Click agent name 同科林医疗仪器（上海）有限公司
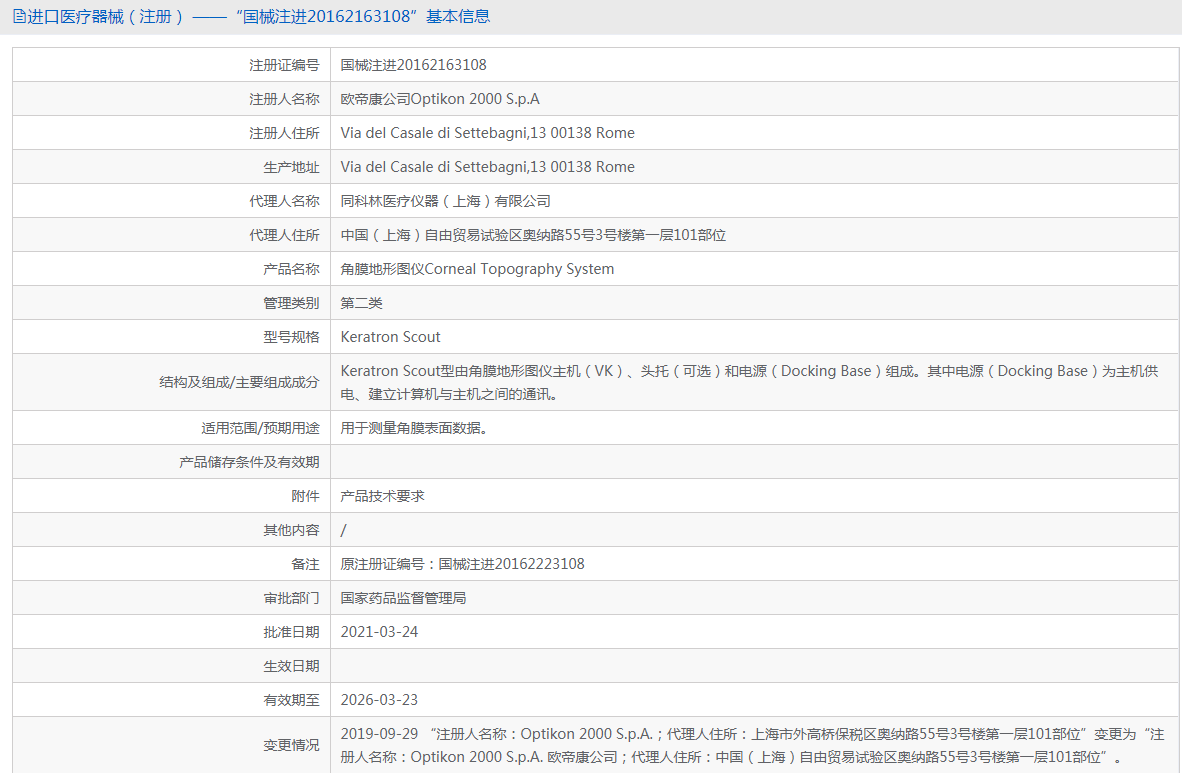The width and height of the screenshot is (1182, 773). click(445, 201)
